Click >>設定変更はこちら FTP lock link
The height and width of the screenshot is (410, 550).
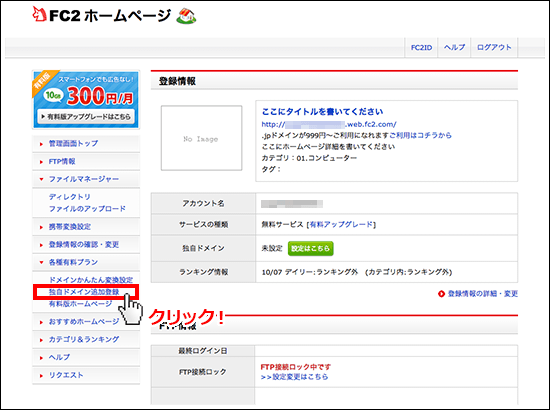[x=295, y=377]
